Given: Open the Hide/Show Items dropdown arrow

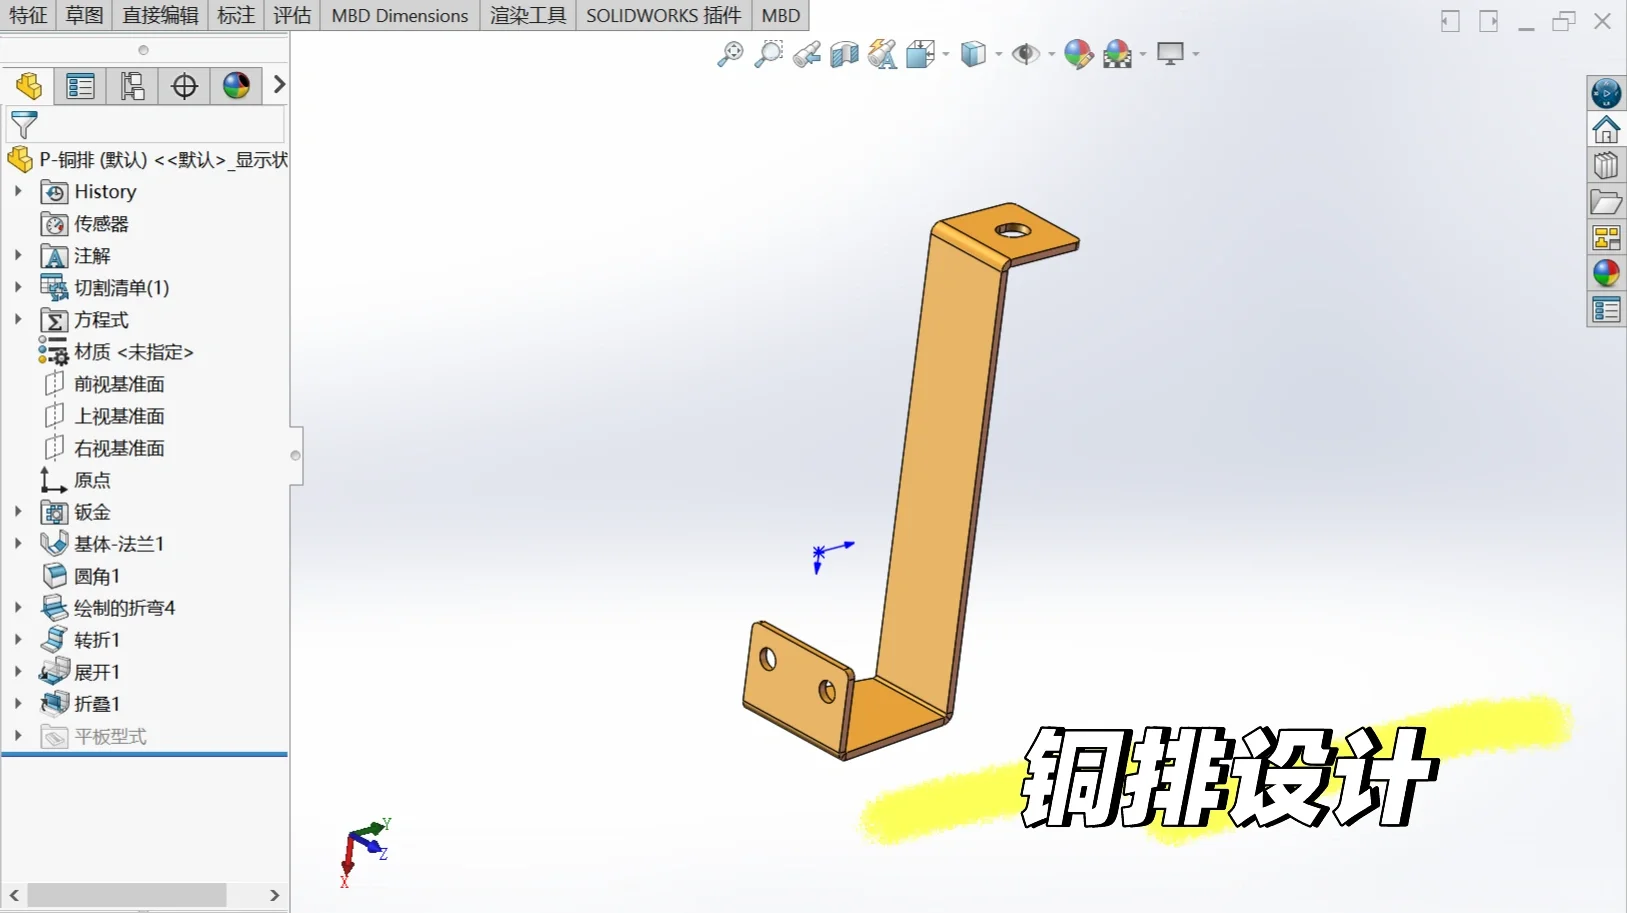Looking at the screenshot, I should point(1051,54).
